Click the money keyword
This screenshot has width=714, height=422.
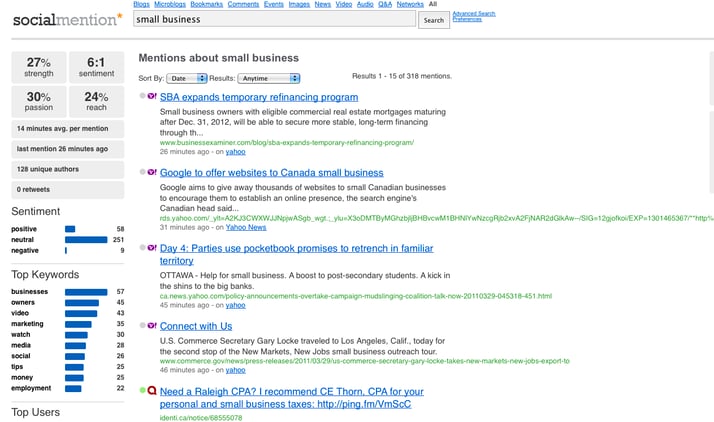click(x=22, y=377)
